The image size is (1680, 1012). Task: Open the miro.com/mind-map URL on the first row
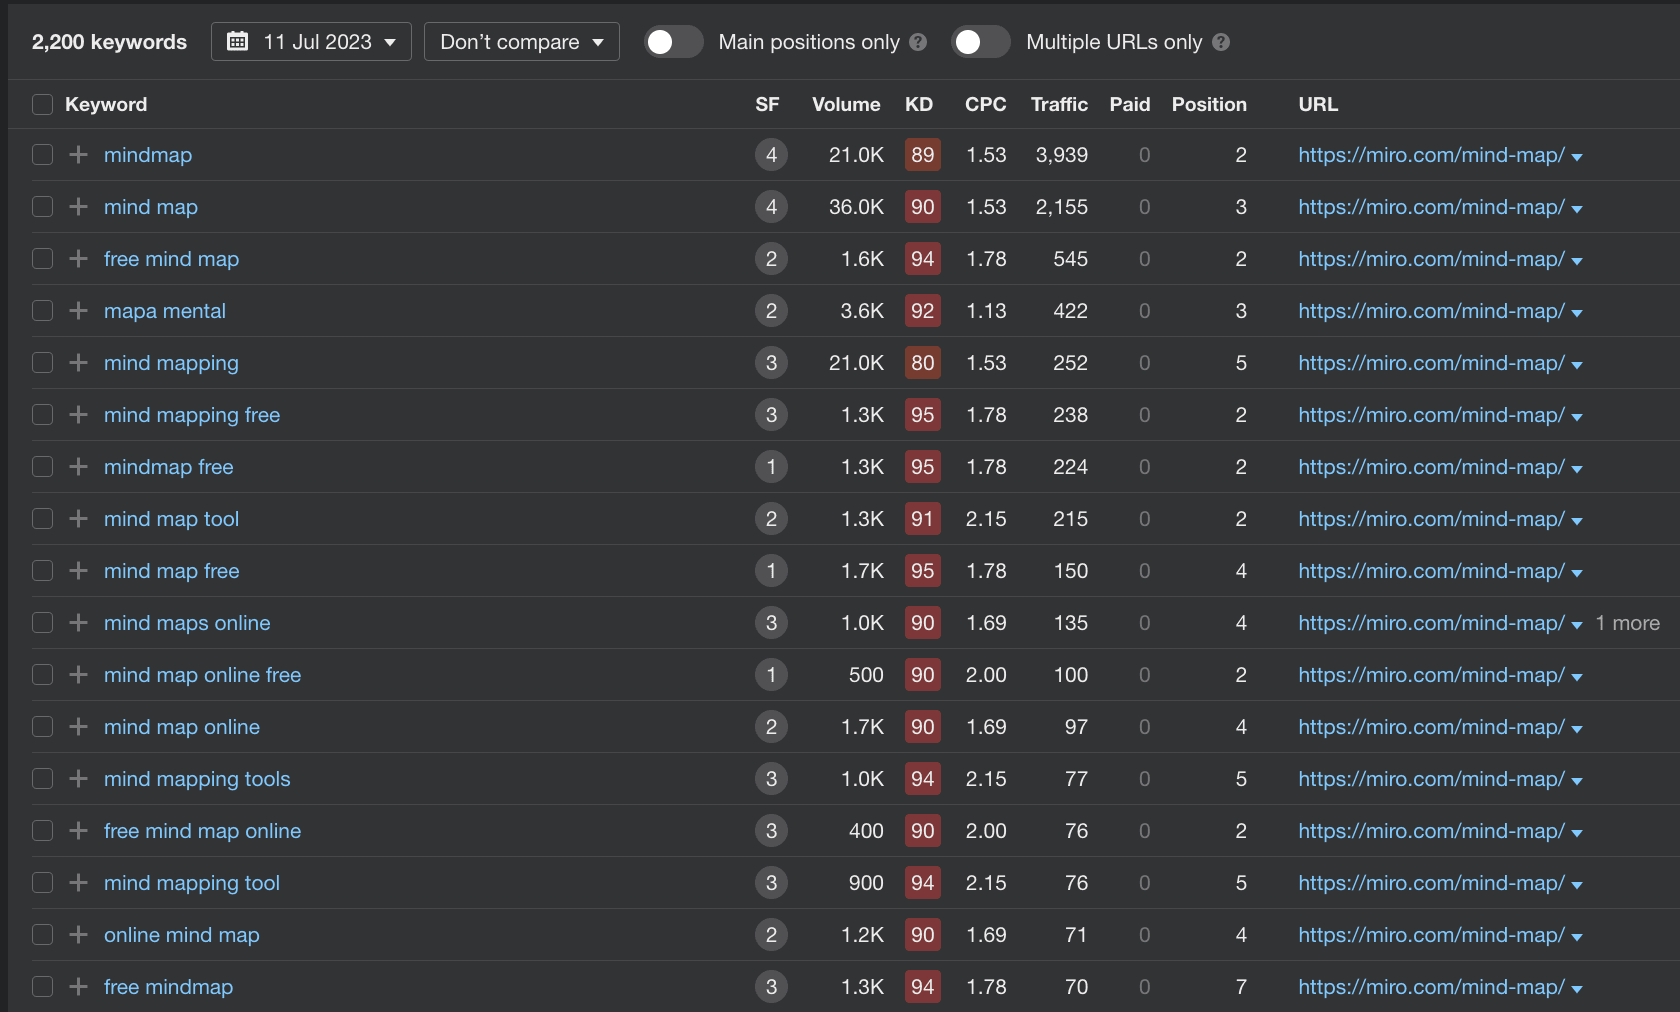point(1432,155)
